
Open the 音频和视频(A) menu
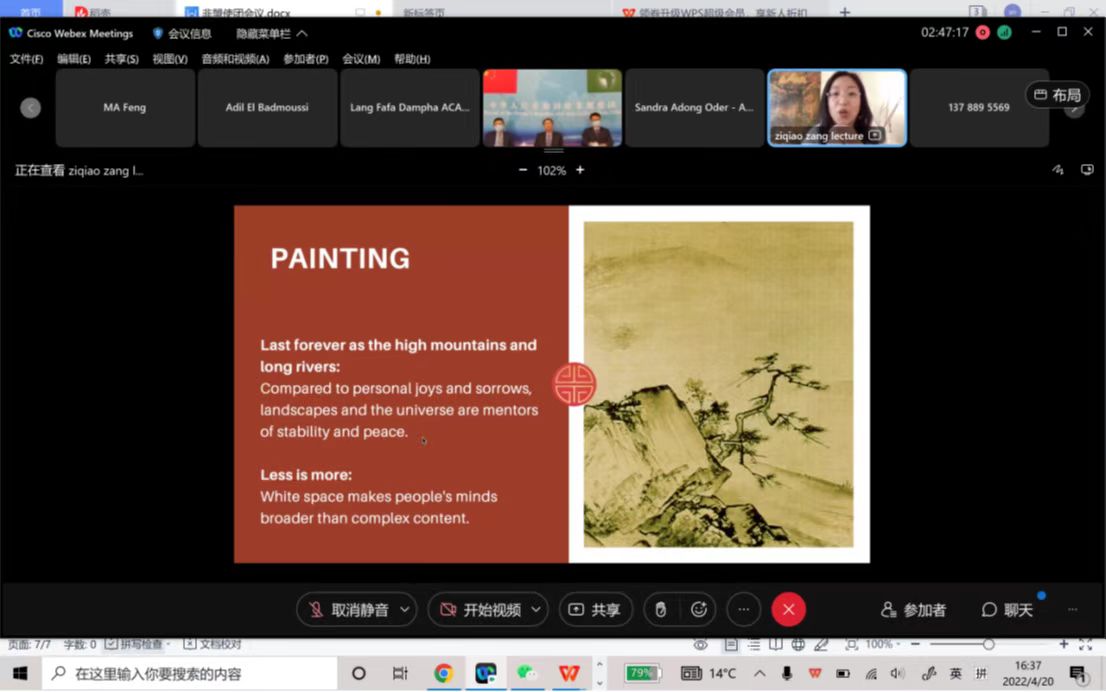(x=235, y=59)
